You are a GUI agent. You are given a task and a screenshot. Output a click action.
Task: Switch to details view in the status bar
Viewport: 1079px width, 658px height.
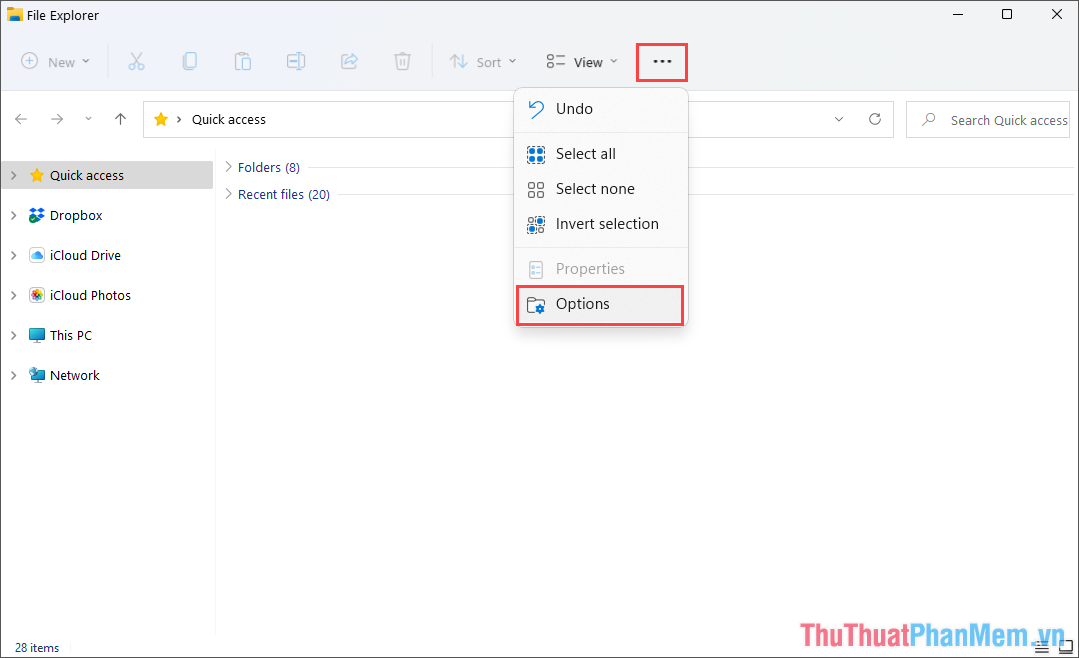(1041, 646)
